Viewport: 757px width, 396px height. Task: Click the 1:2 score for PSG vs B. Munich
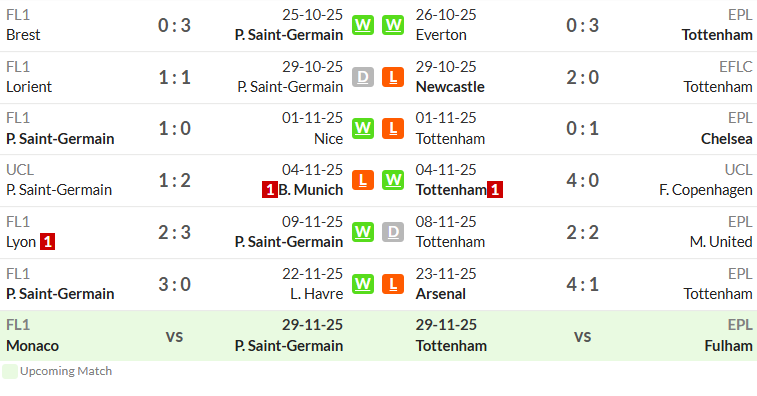pyautogui.click(x=174, y=180)
